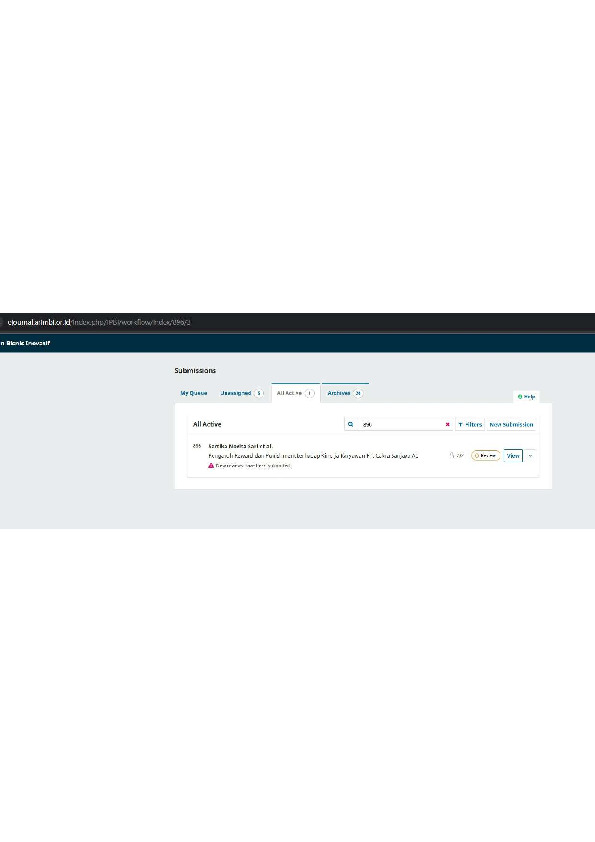The image size is (595, 842).
Task: Open the submission title link
Action: click(313, 455)
